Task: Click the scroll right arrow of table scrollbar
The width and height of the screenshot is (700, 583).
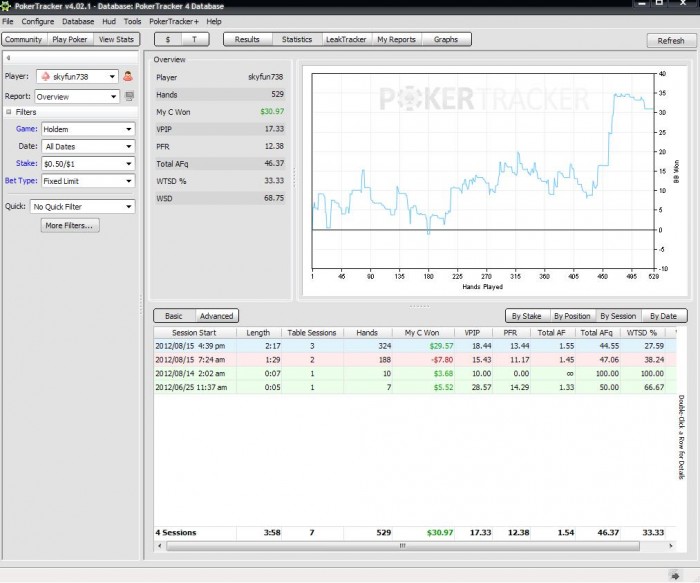Action: click(x=671, y=546)
